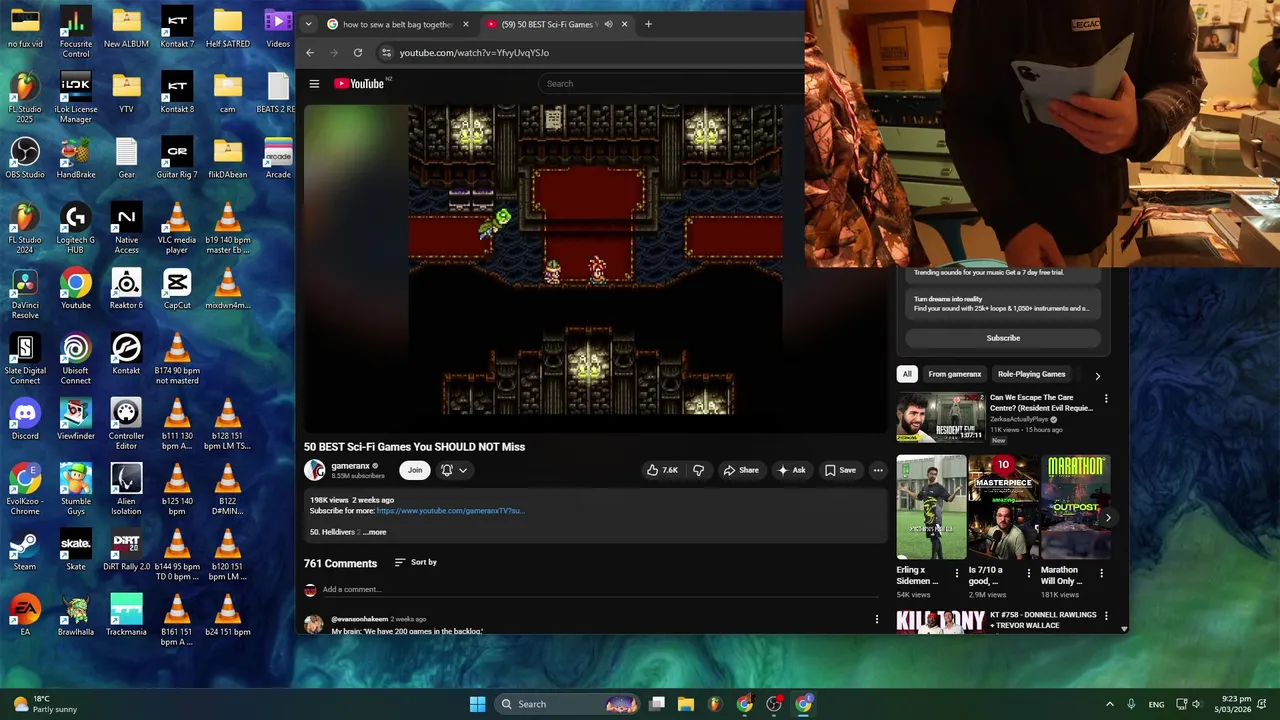
Task: Open the 'Is 7/10 a good' Masterpiece short
Action: coord(1003,508)
